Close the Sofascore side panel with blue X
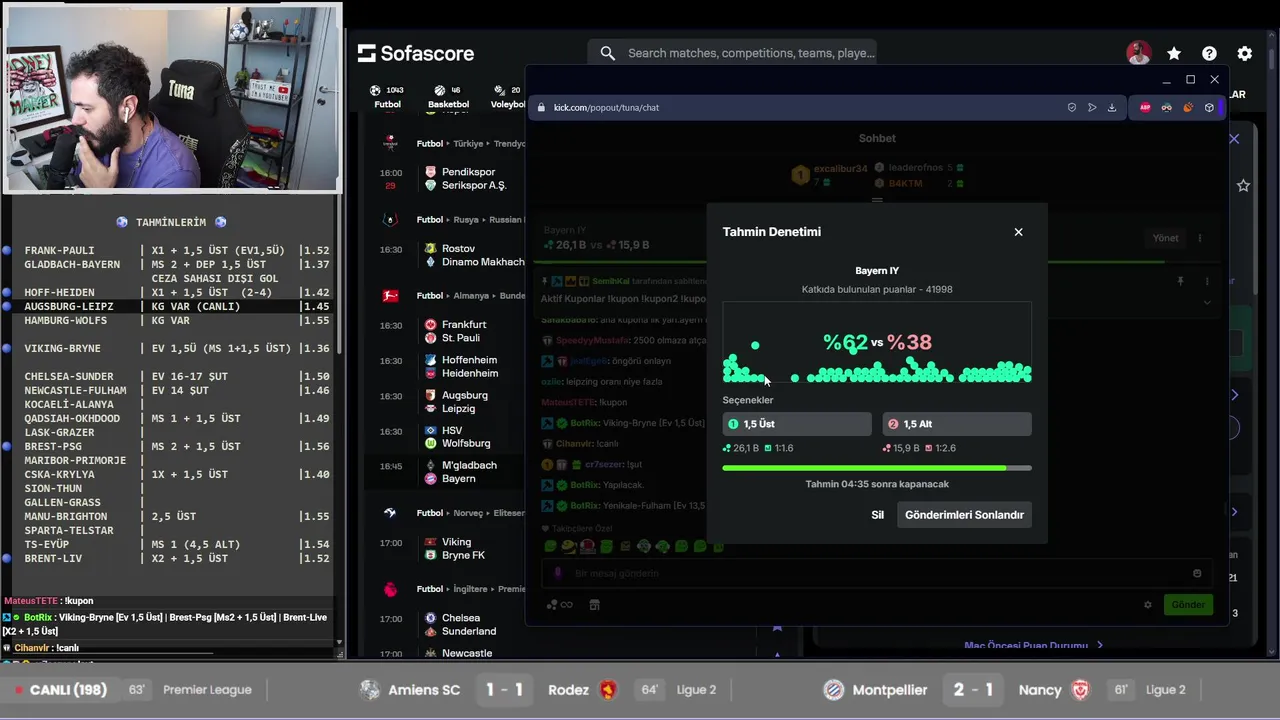The width and height of the screenshot is (1280, 720). tap(1234, 139)
